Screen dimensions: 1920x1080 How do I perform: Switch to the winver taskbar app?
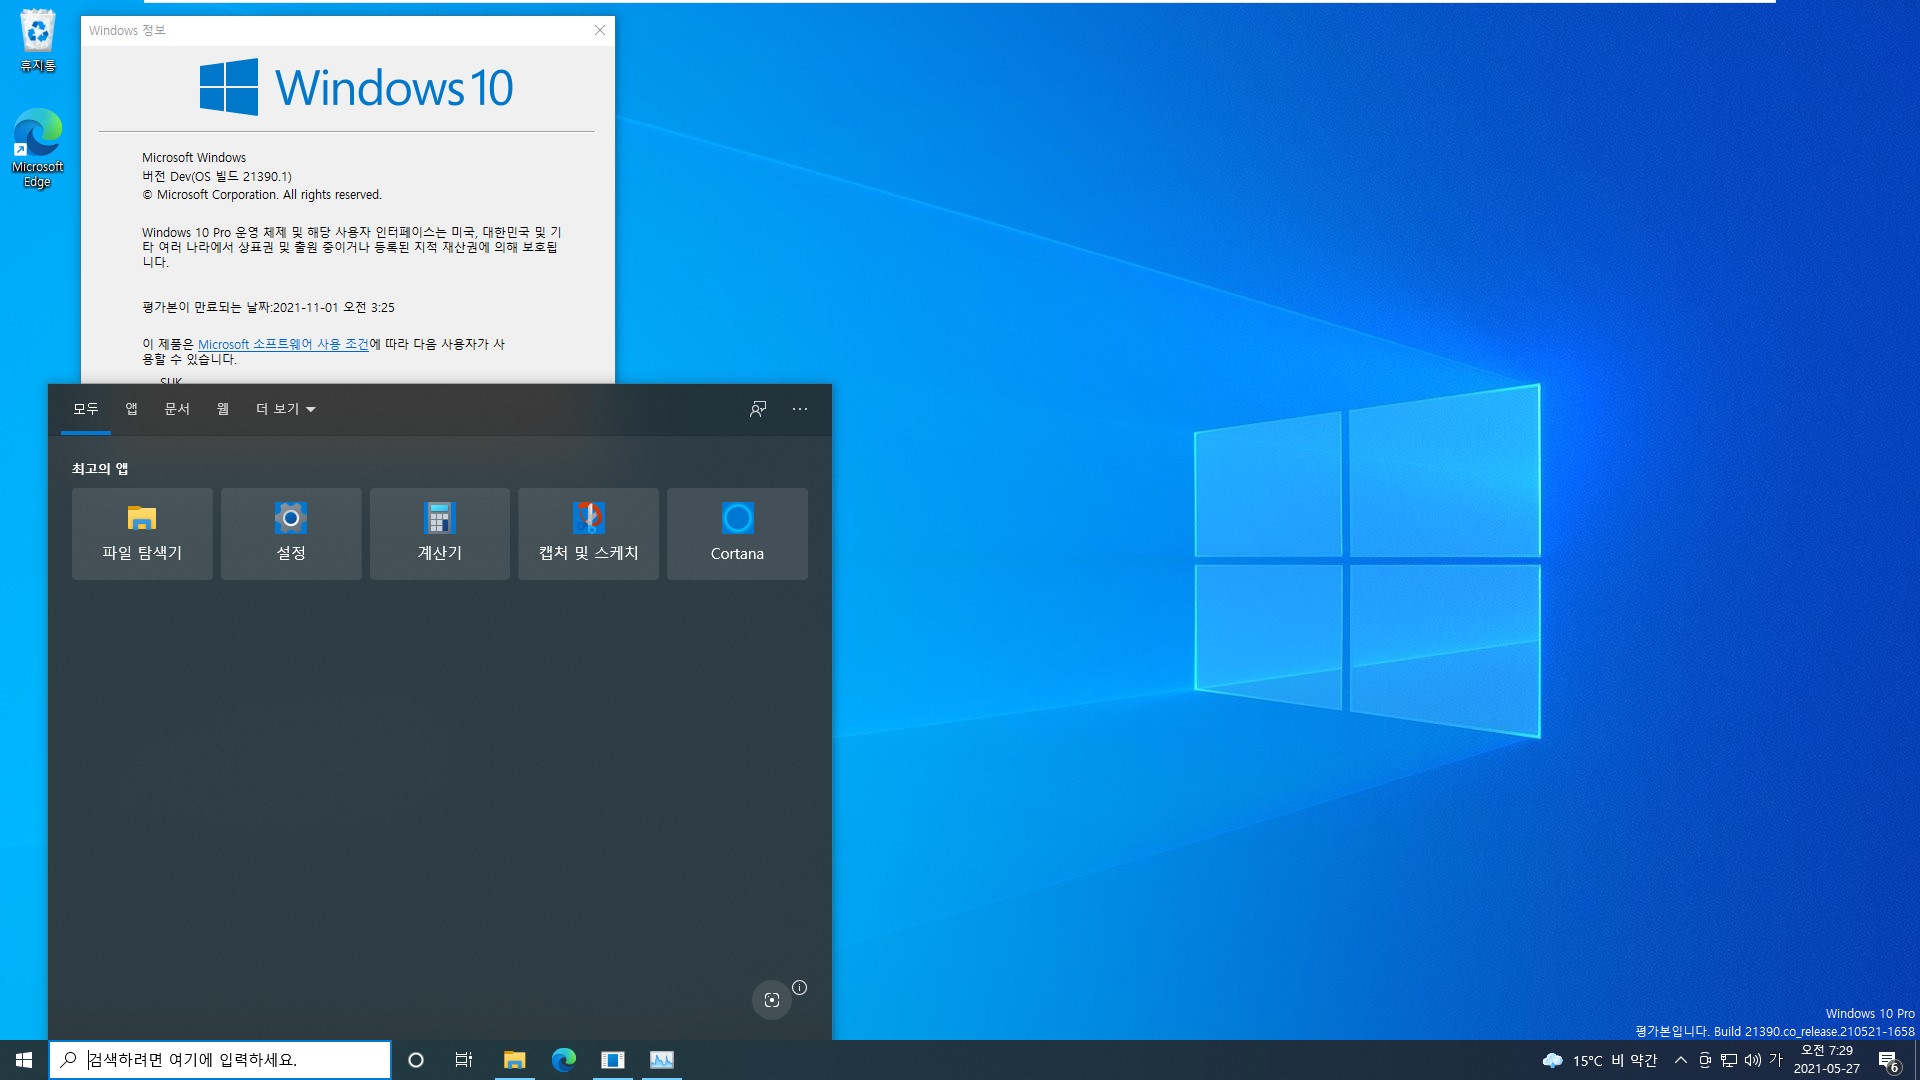(x=613, y=1060)
